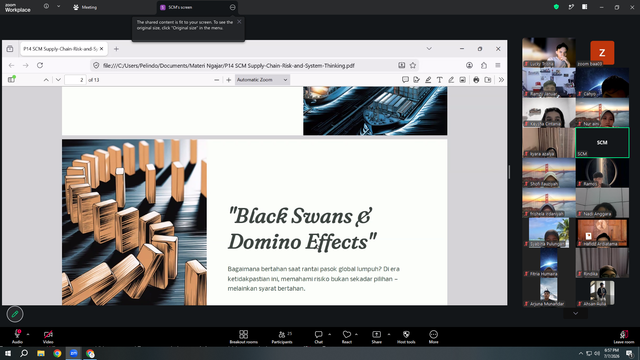This screenshot has height=360, width=640.
Task: Open the Zoom Chat panel
Action: pyautogui.click(x=318, y=337)
